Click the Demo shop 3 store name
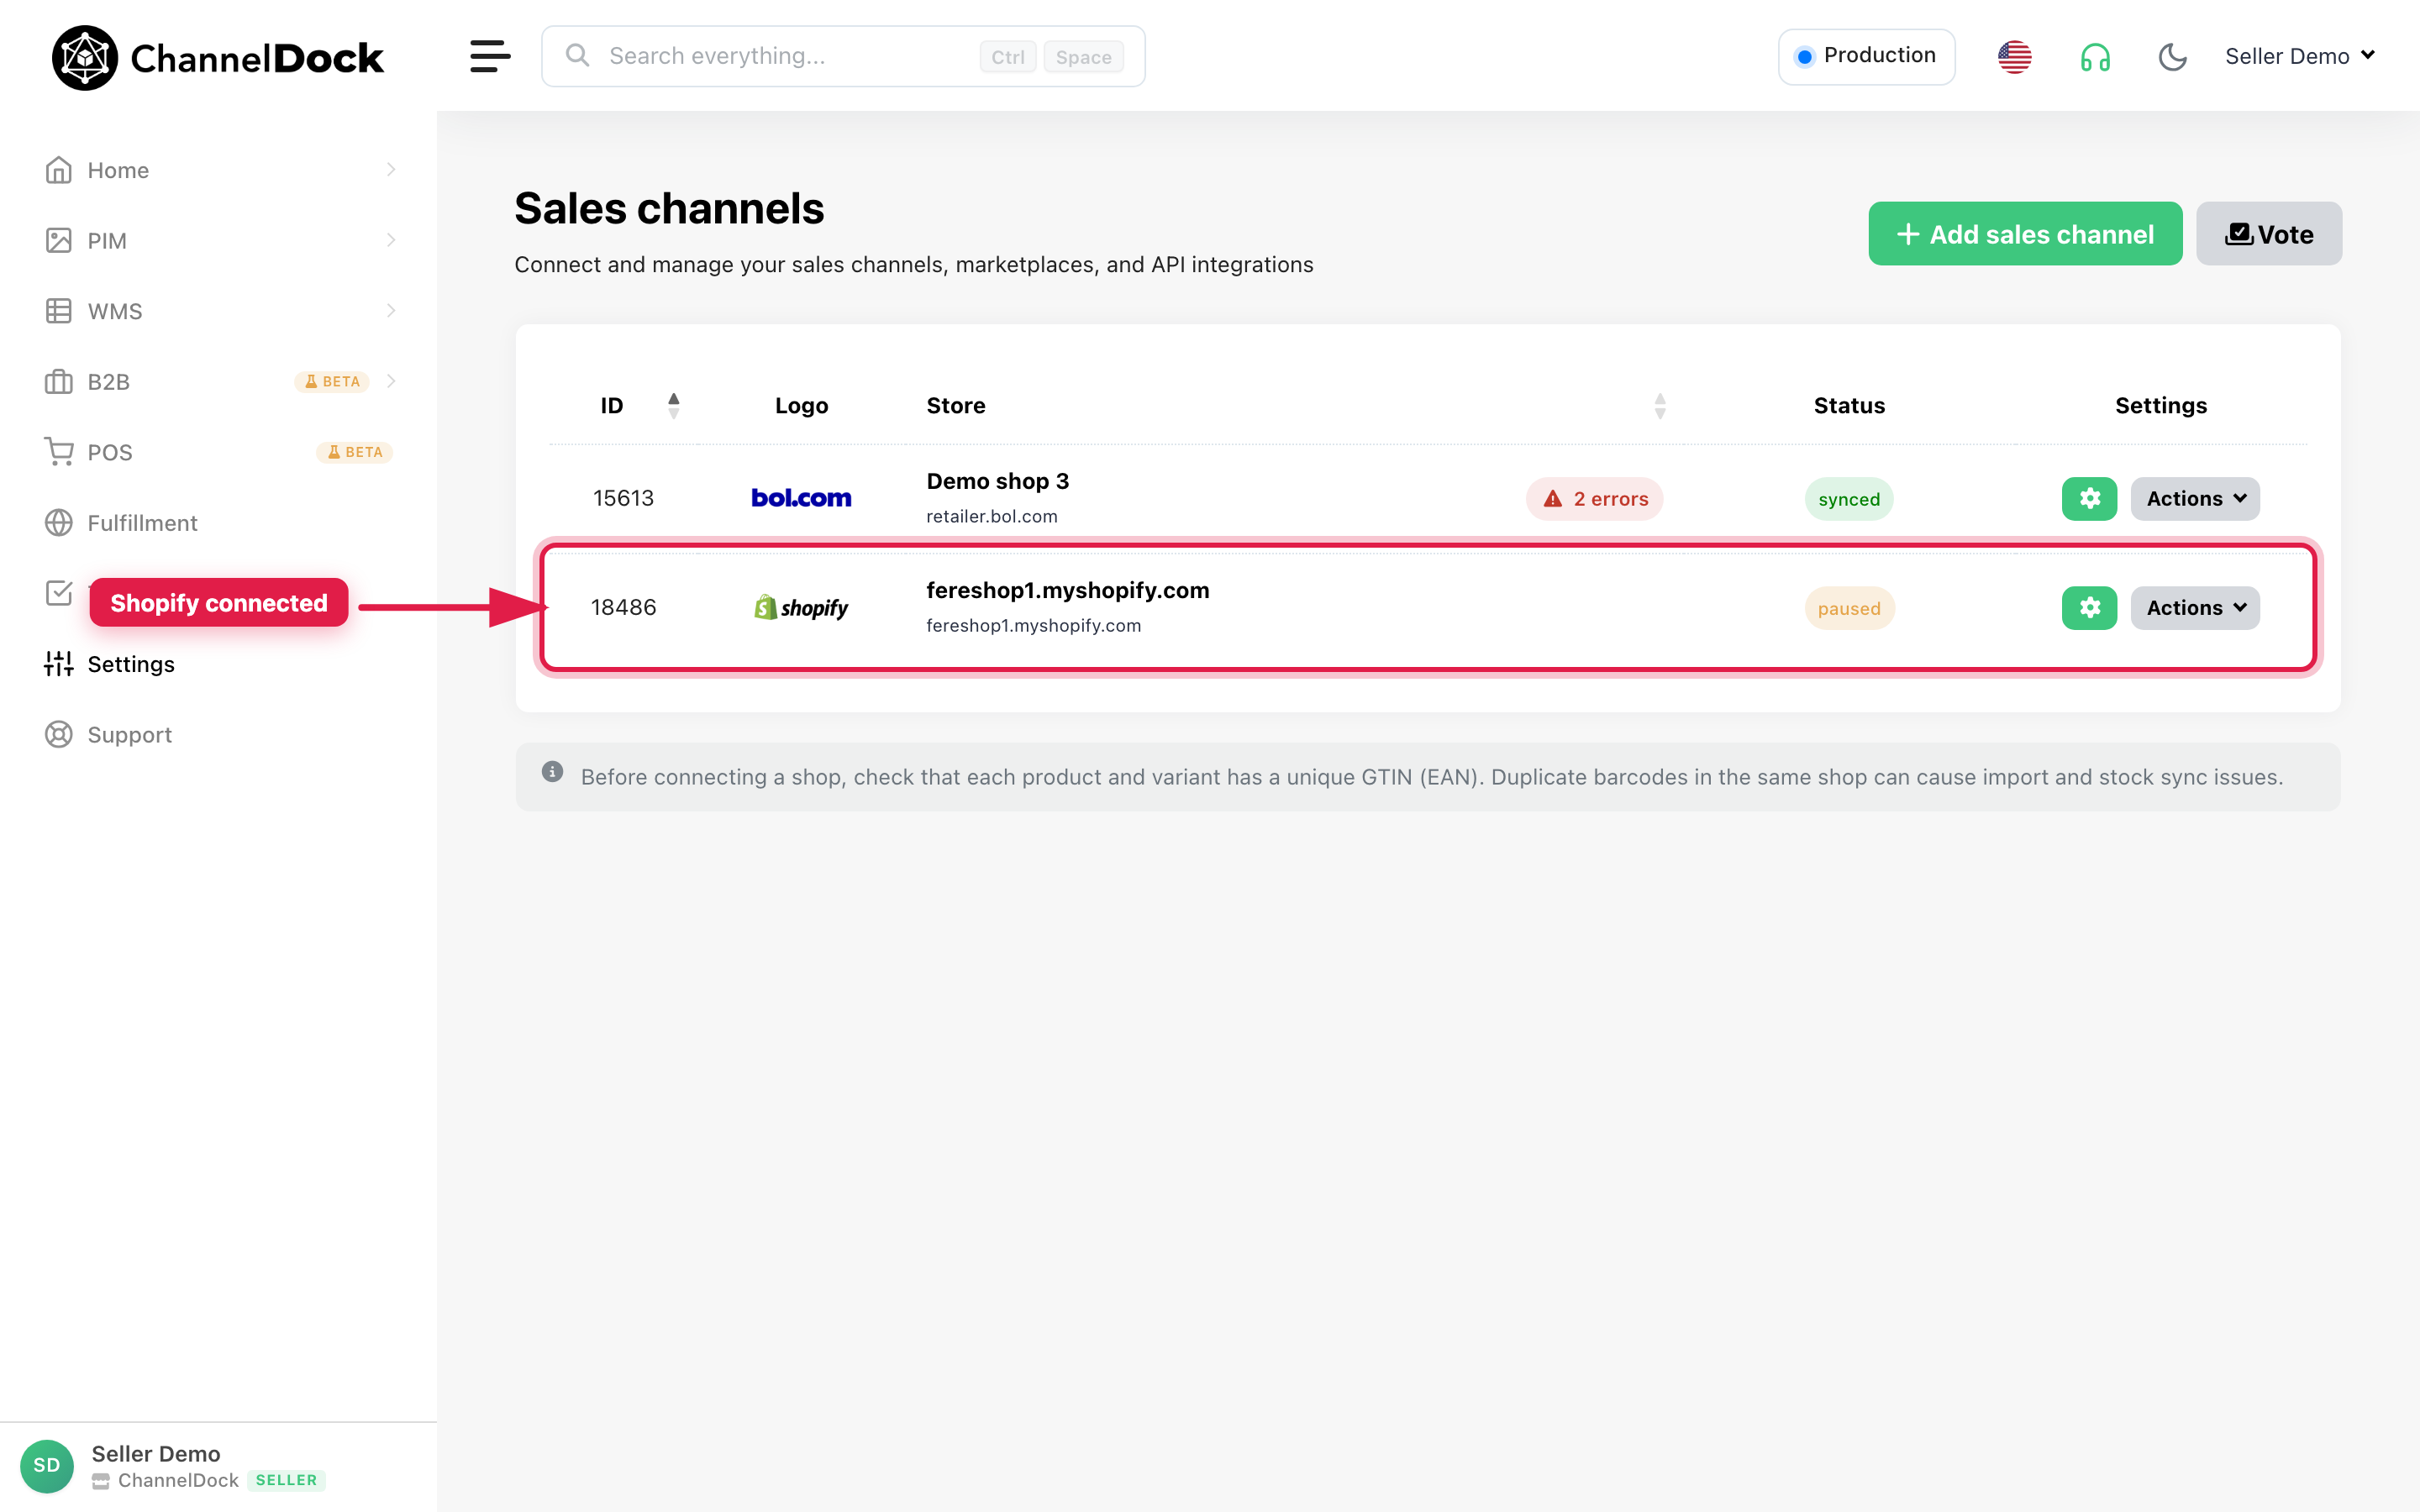Screen dimensions: 2420x1512 pos(997,481)
